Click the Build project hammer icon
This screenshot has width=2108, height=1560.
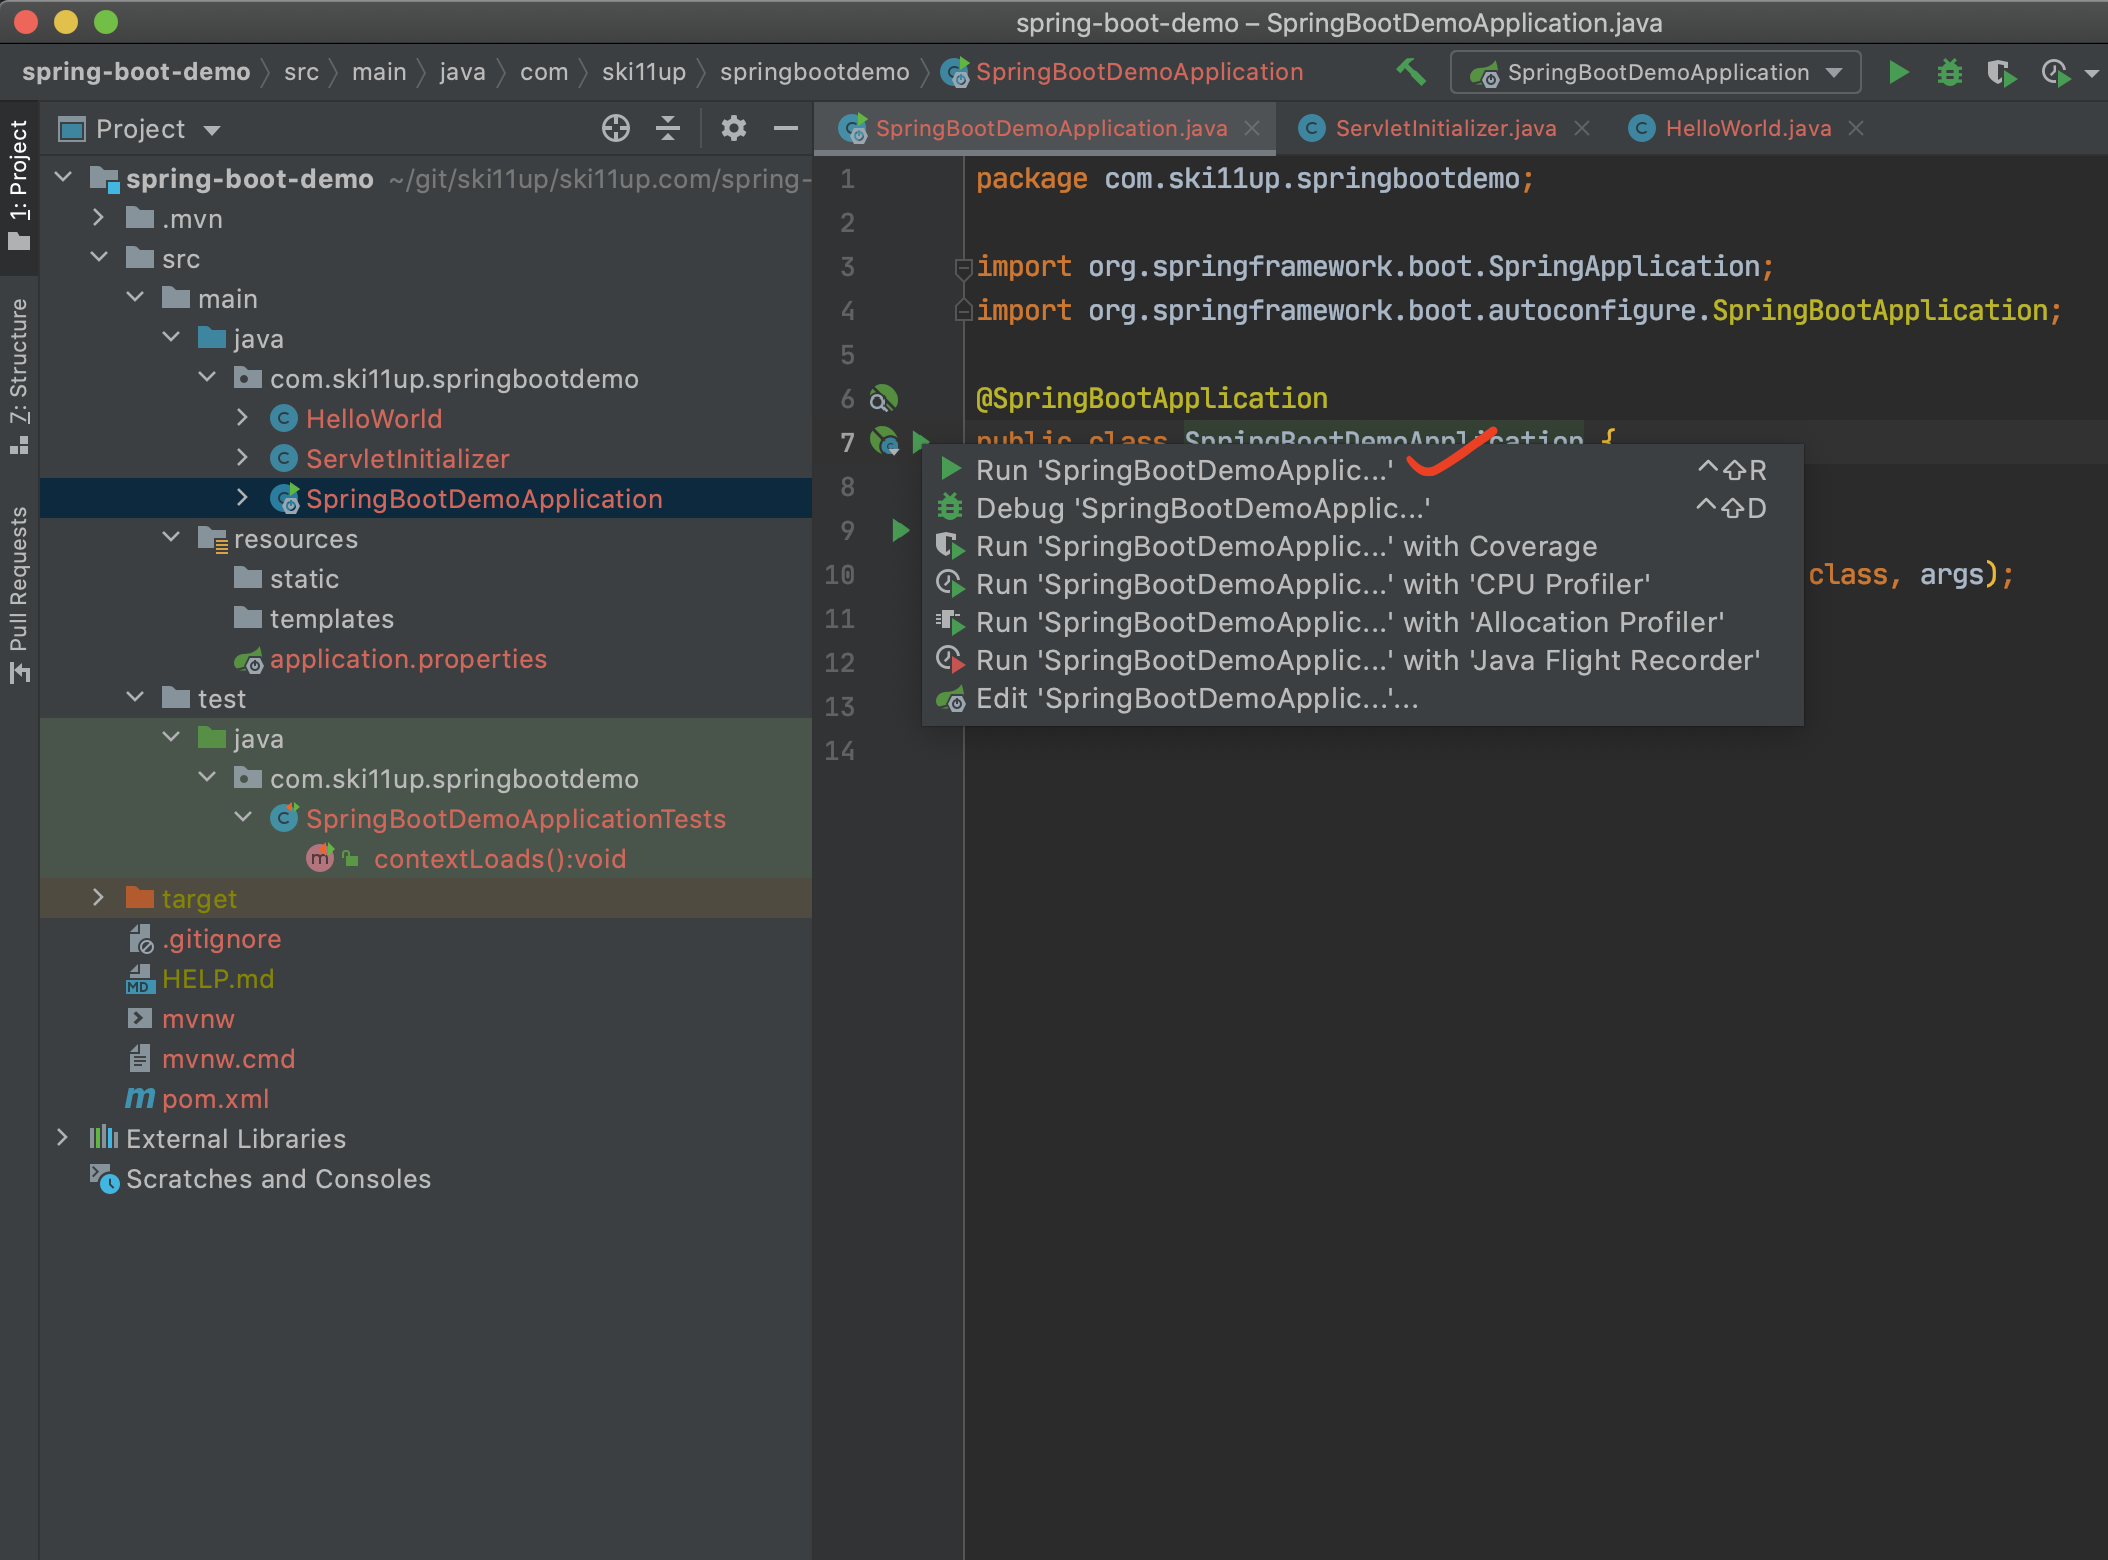click(x=1411, y=72)
